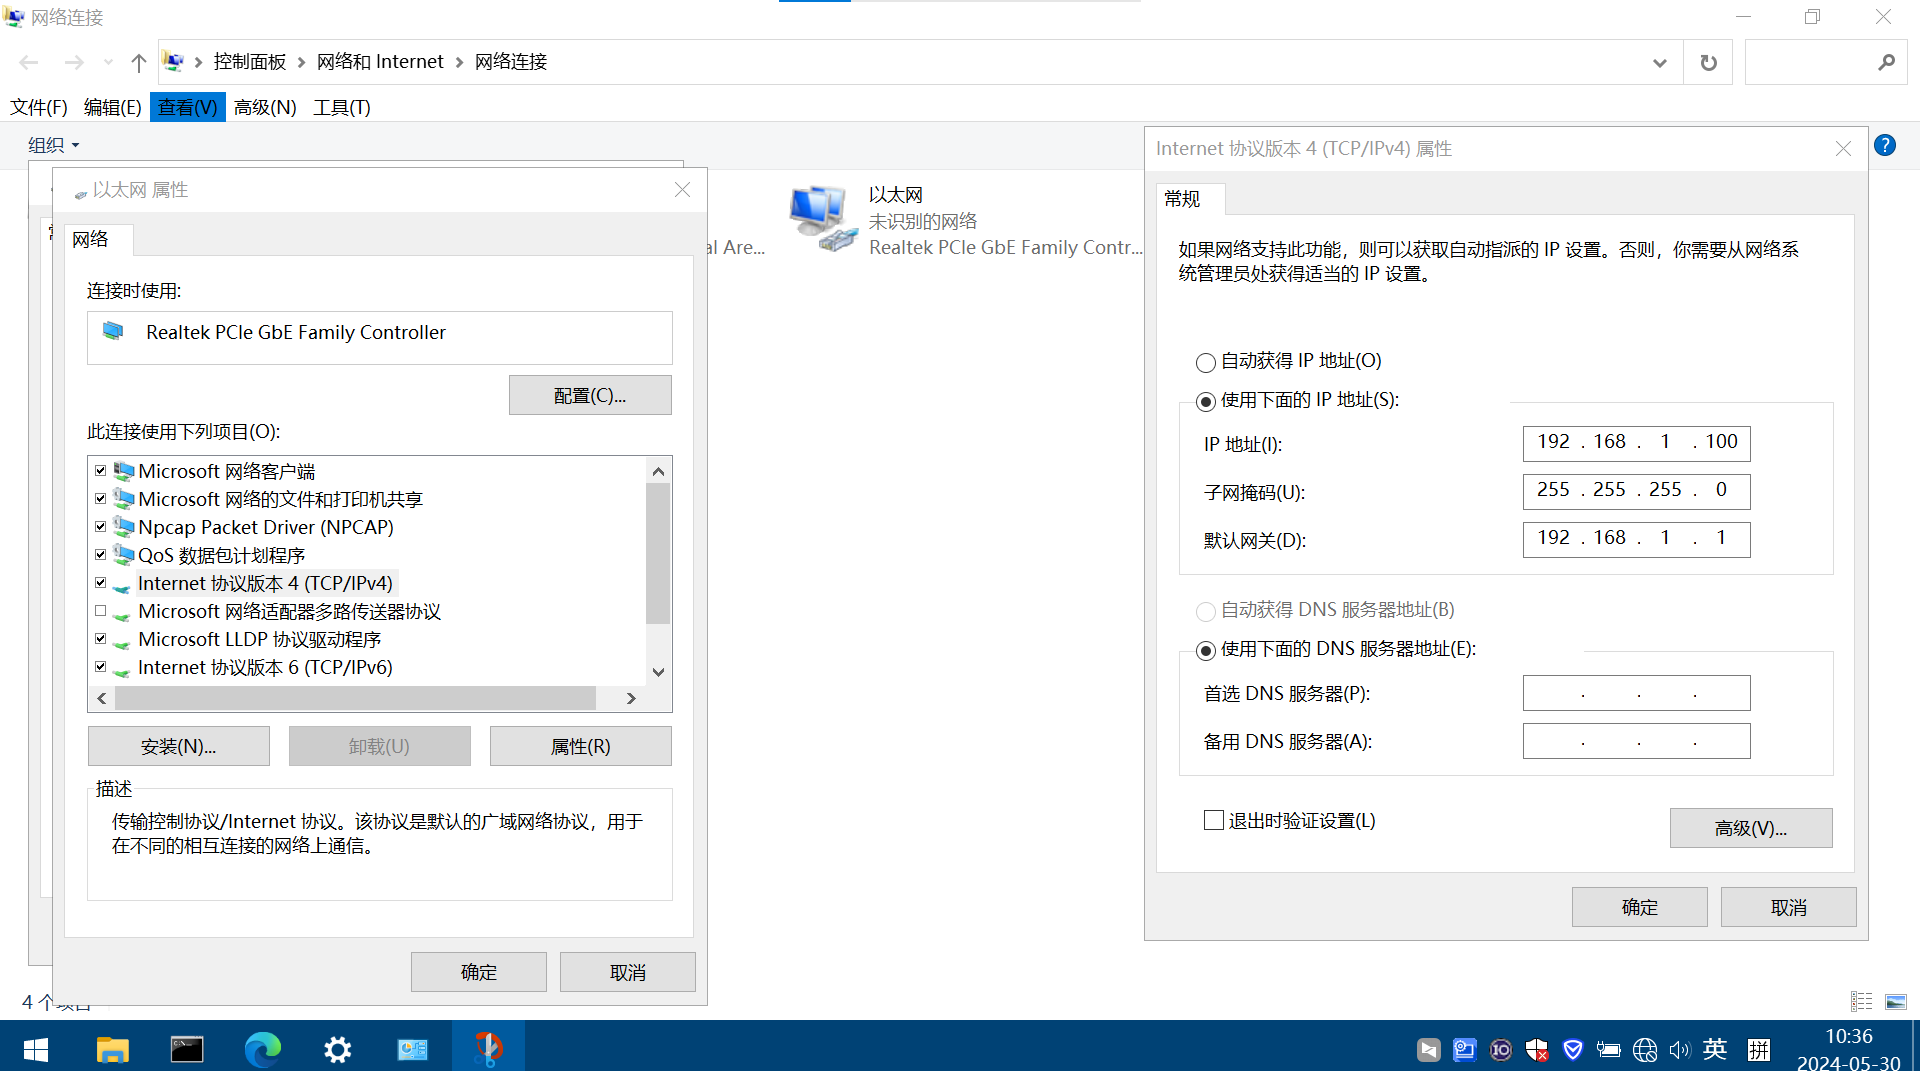Viewport: 1920px width, 1071px height.
Task: Open the recent locations dropdown arrow
Action: pyautogui.click(x=108, y=63)
